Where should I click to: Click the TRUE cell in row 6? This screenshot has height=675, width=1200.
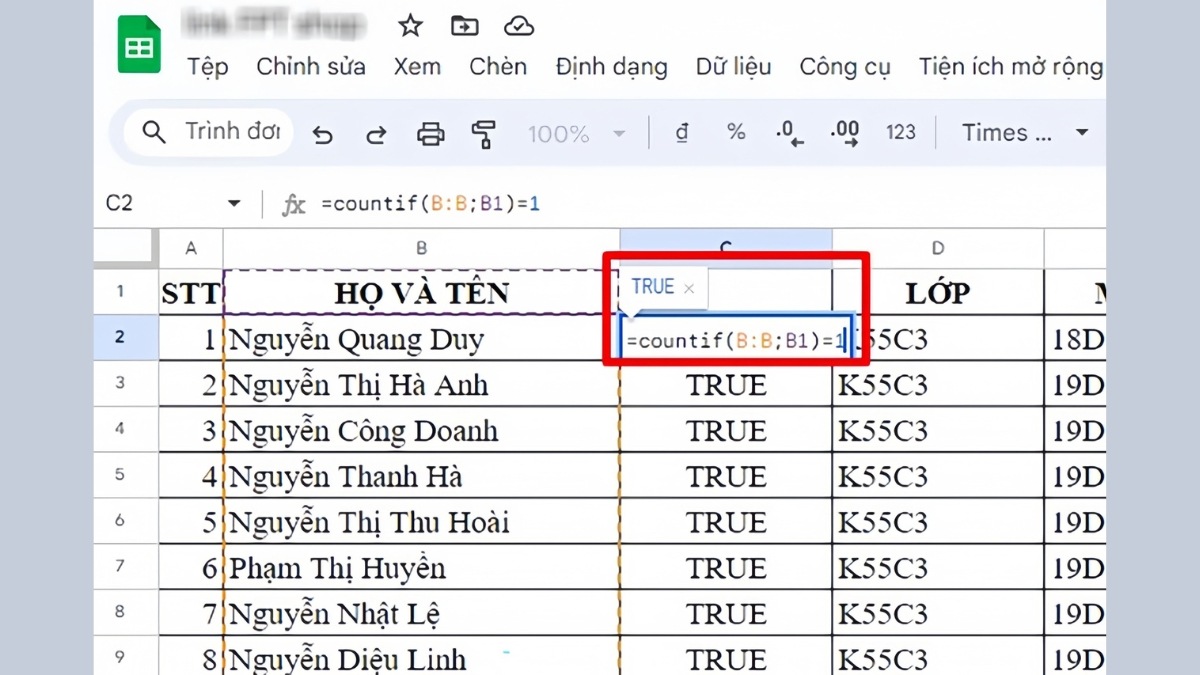(726, 523)
